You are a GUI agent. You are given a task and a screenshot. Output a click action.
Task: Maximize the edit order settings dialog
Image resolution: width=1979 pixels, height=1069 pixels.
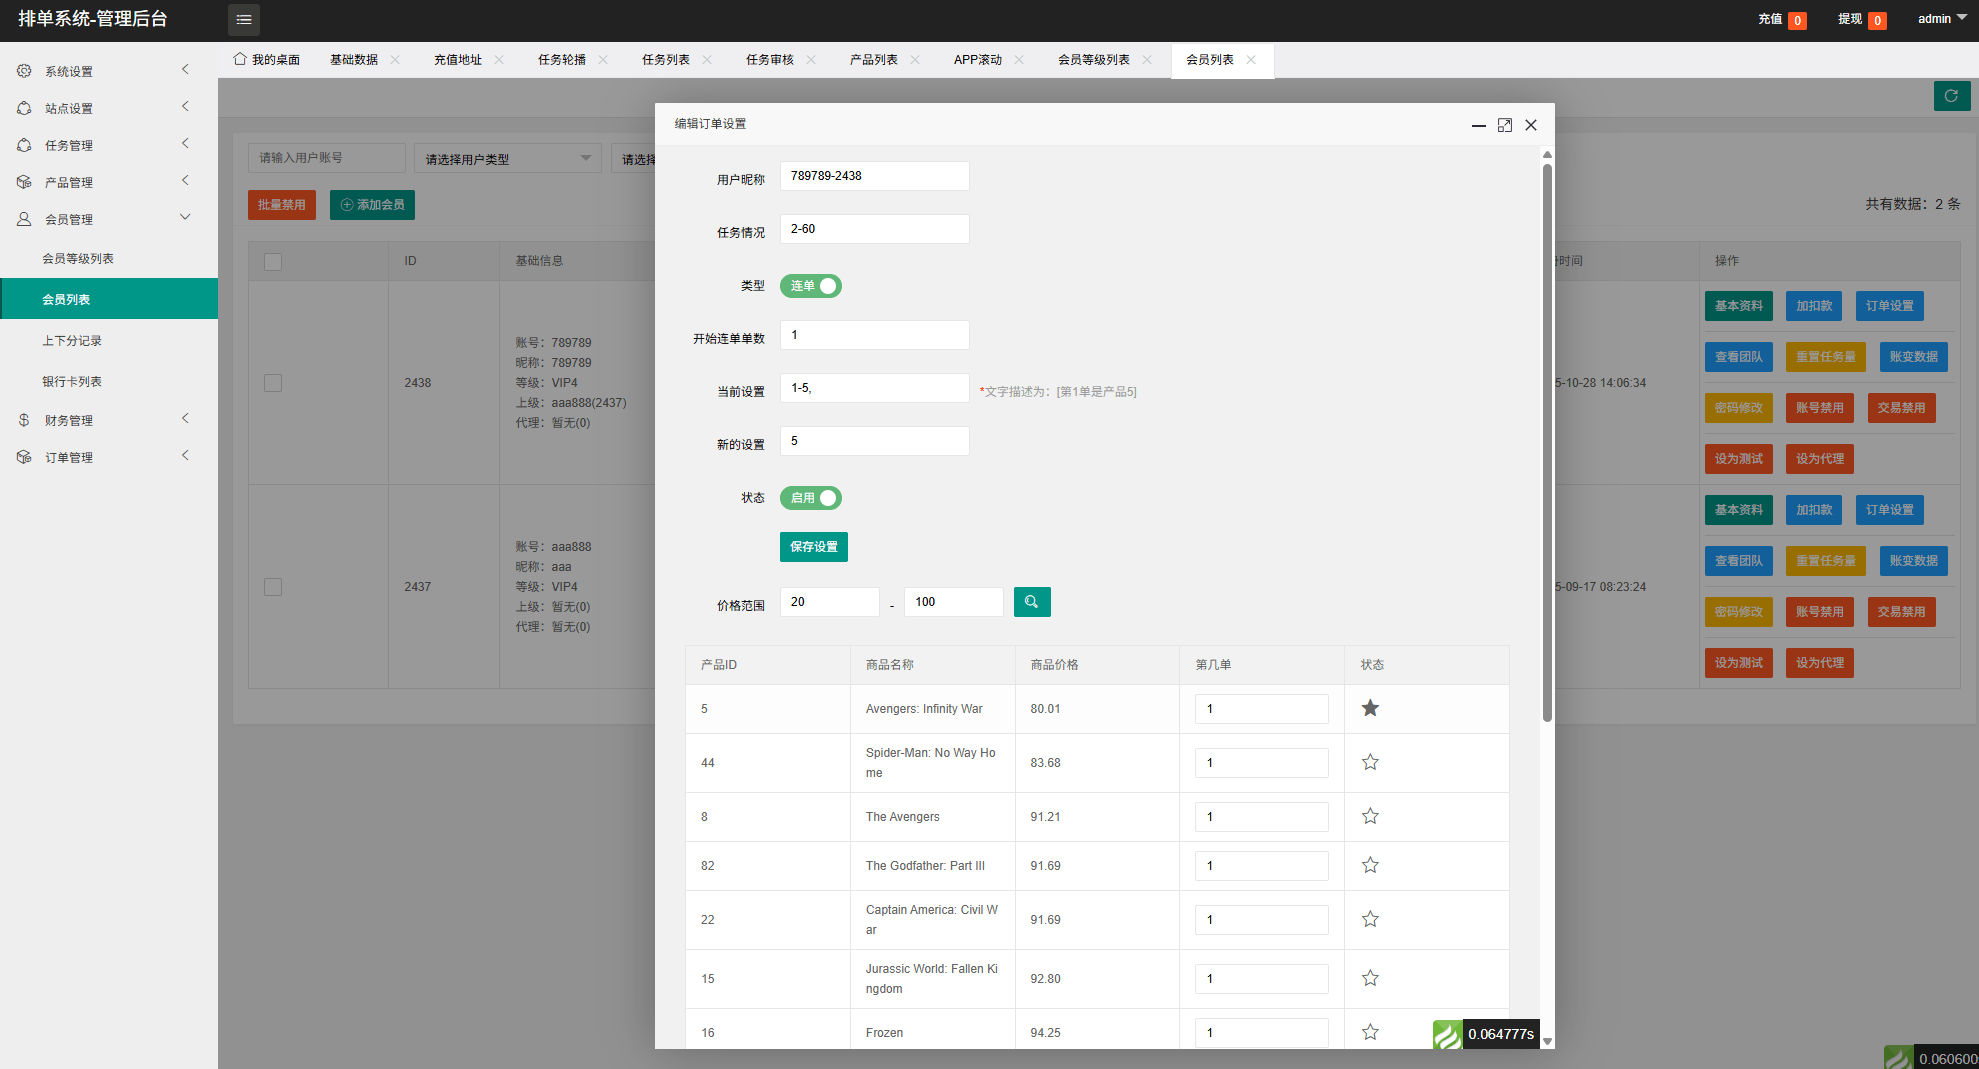tap(1504, 125)
